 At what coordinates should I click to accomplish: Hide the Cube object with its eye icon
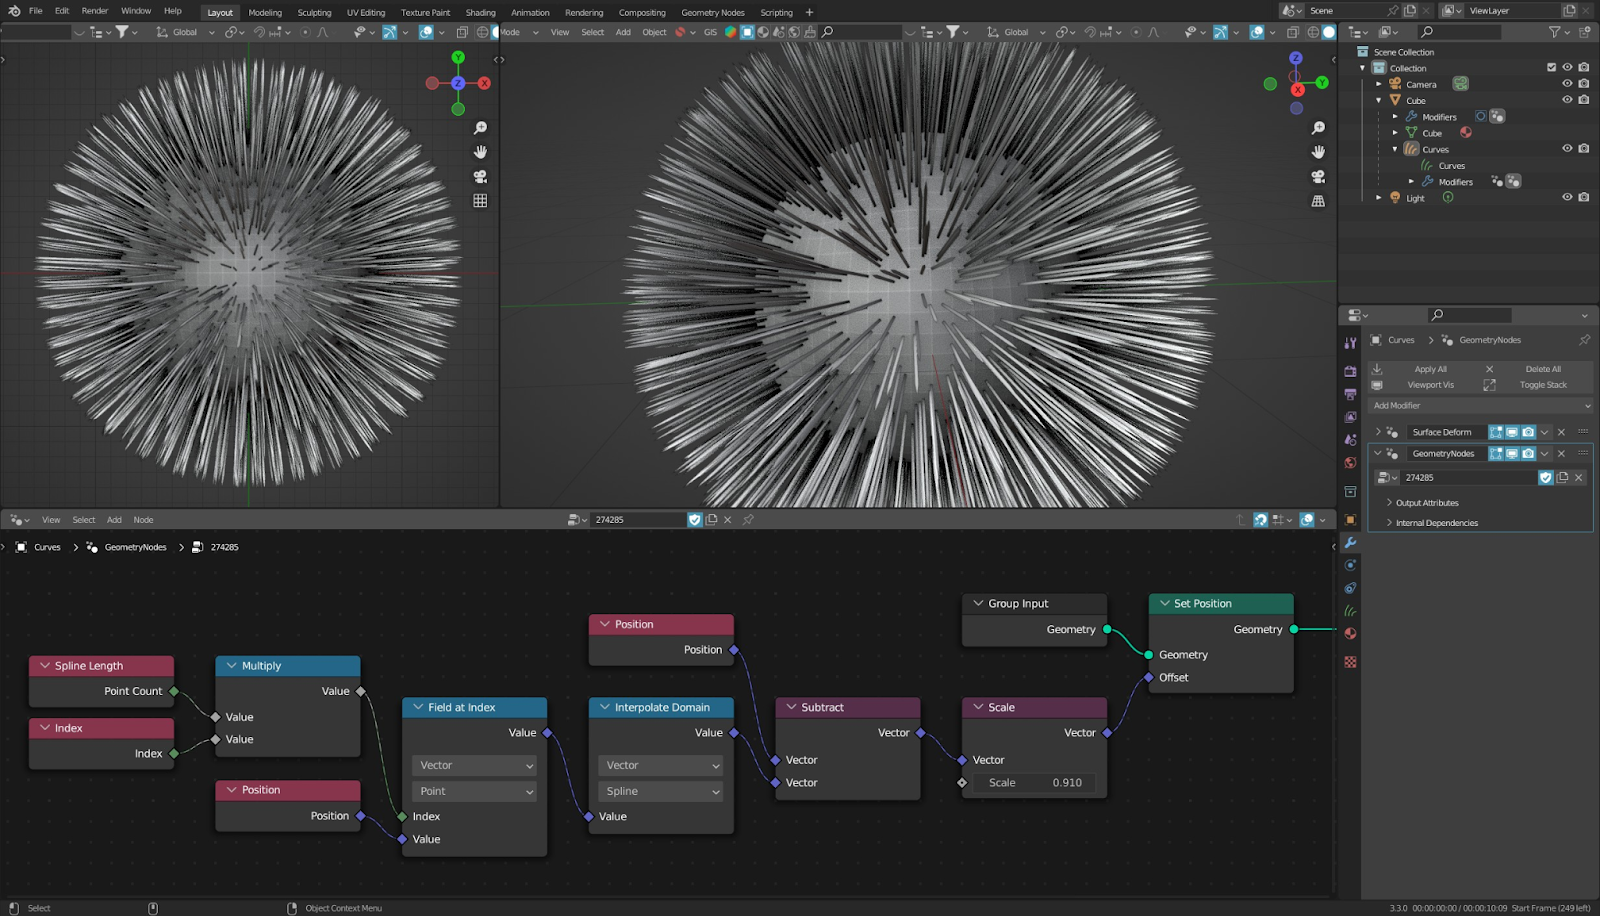pyautogui.click(x=1567, y=100)
